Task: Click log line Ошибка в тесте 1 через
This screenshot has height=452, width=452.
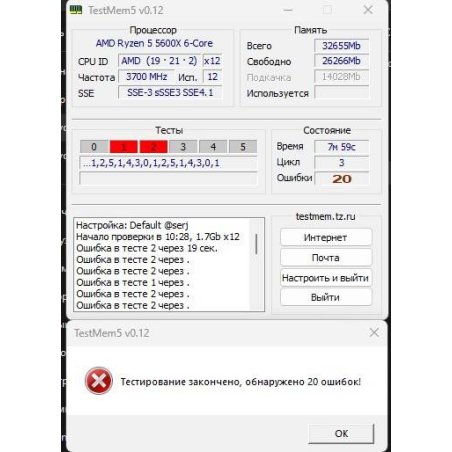Action: click(x=133, y=282)
